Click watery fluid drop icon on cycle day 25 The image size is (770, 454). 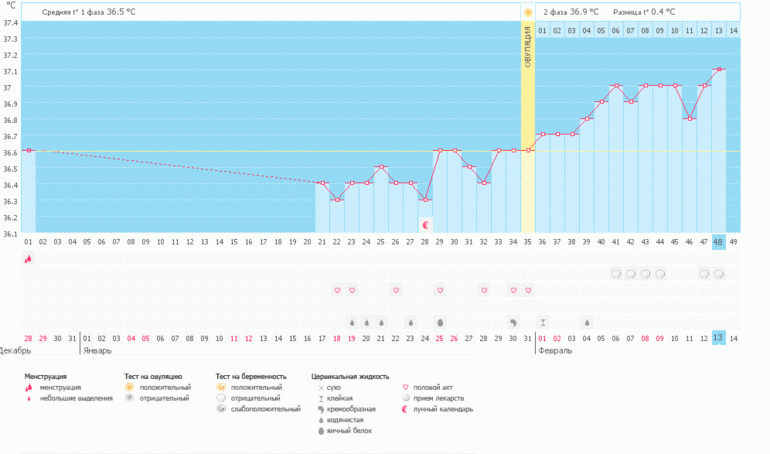pyautogui.click(x=381, y=322)
